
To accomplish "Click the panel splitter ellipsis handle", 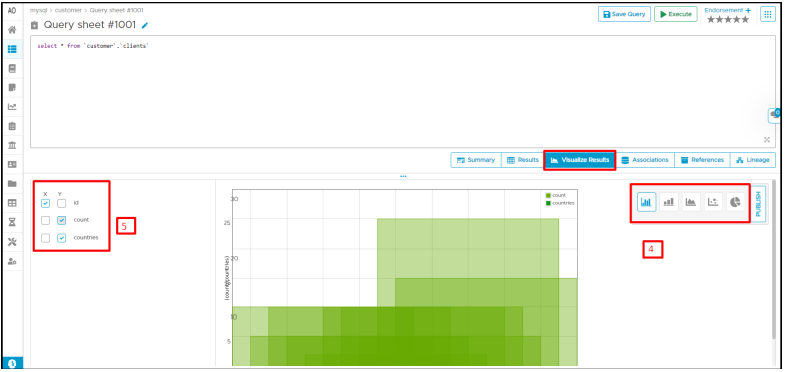I will coord(403,176).
